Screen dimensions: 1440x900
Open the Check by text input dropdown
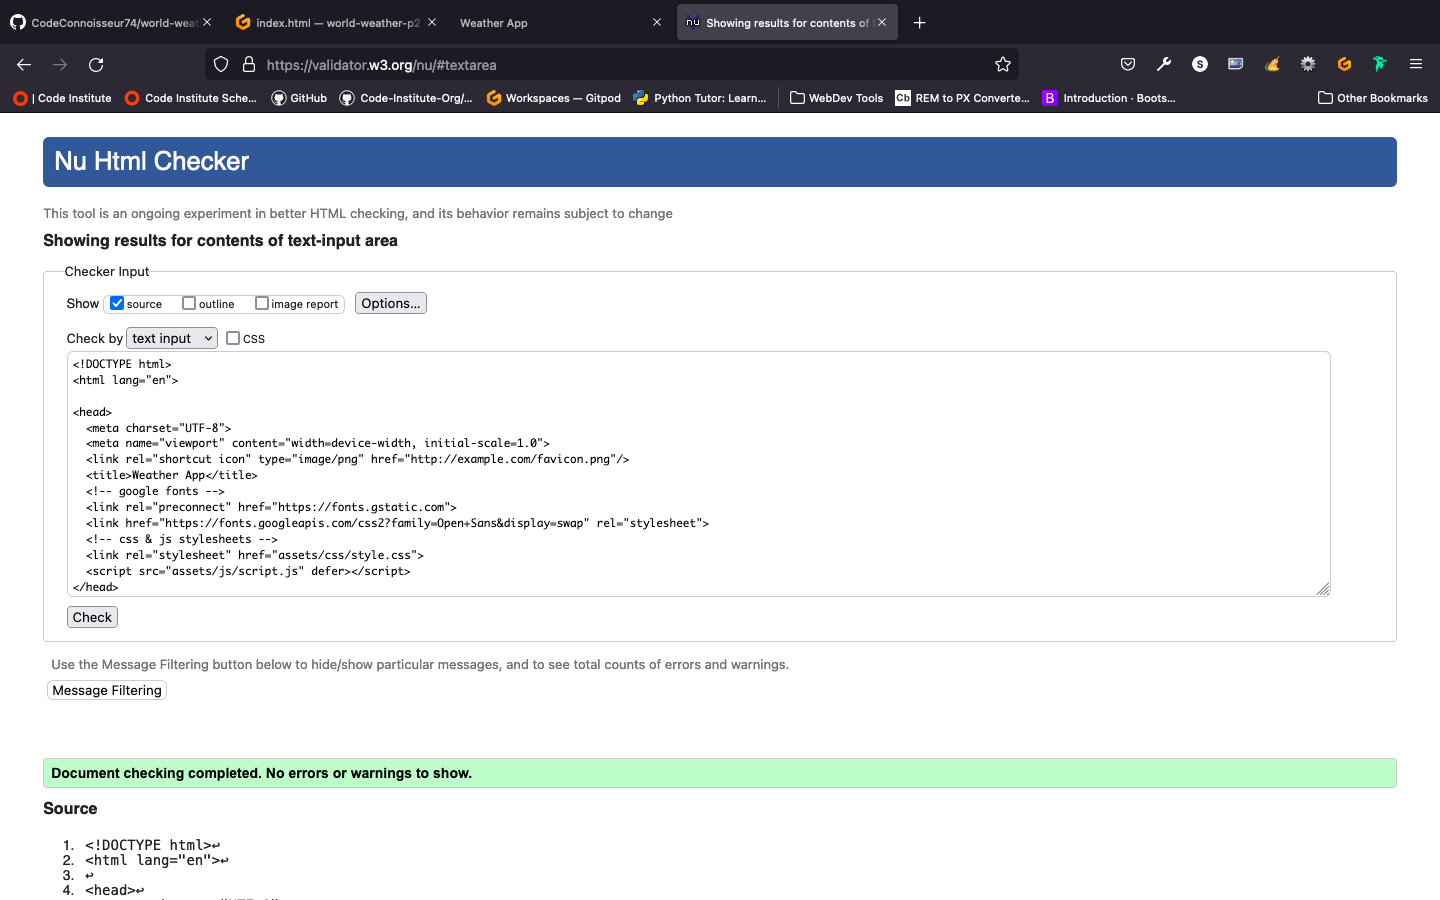tap(172, 338)
